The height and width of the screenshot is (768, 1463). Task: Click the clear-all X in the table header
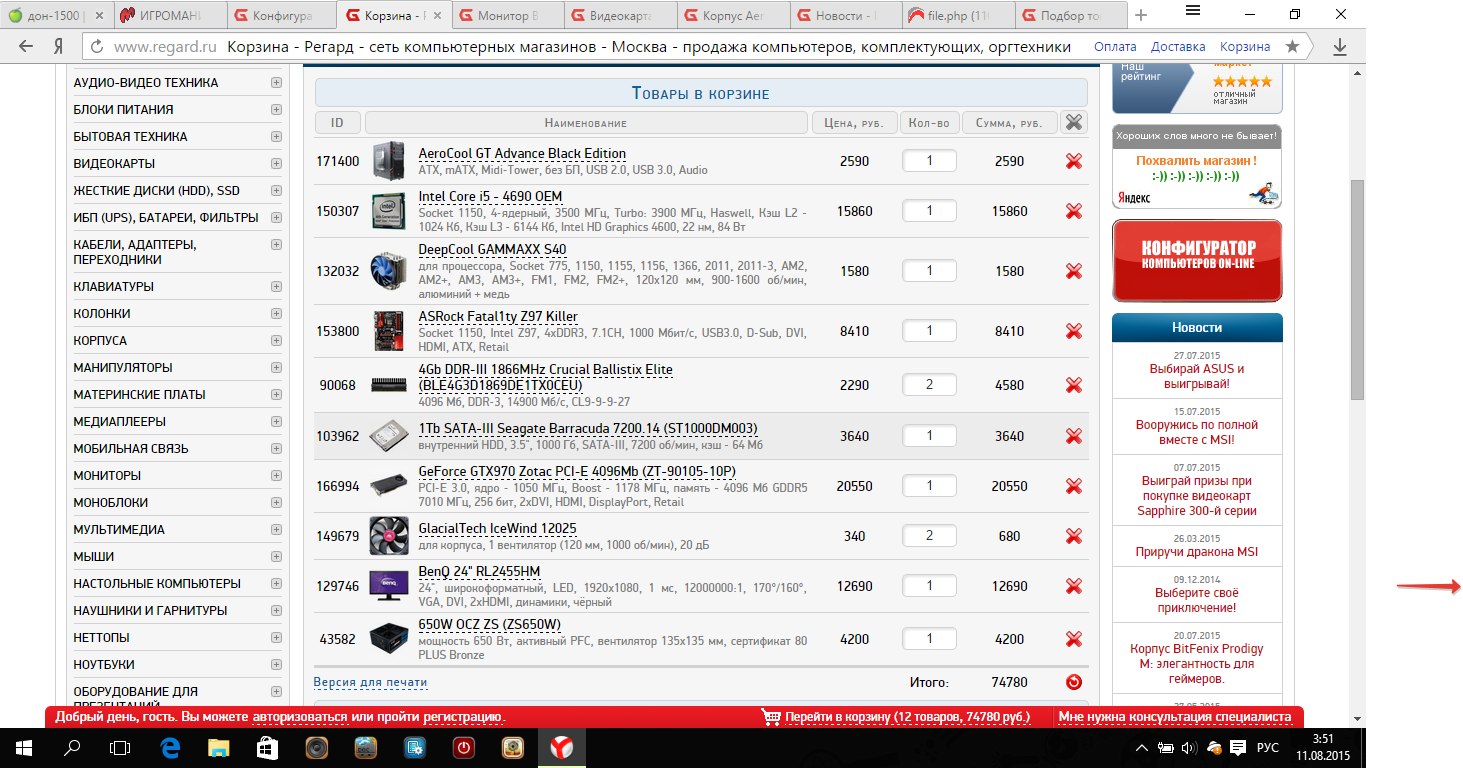coord(1074,122)
